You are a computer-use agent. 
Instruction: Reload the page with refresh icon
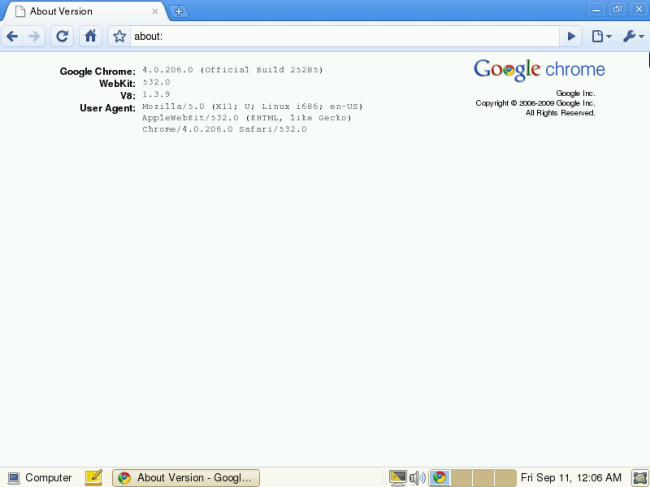pos(62,36)
